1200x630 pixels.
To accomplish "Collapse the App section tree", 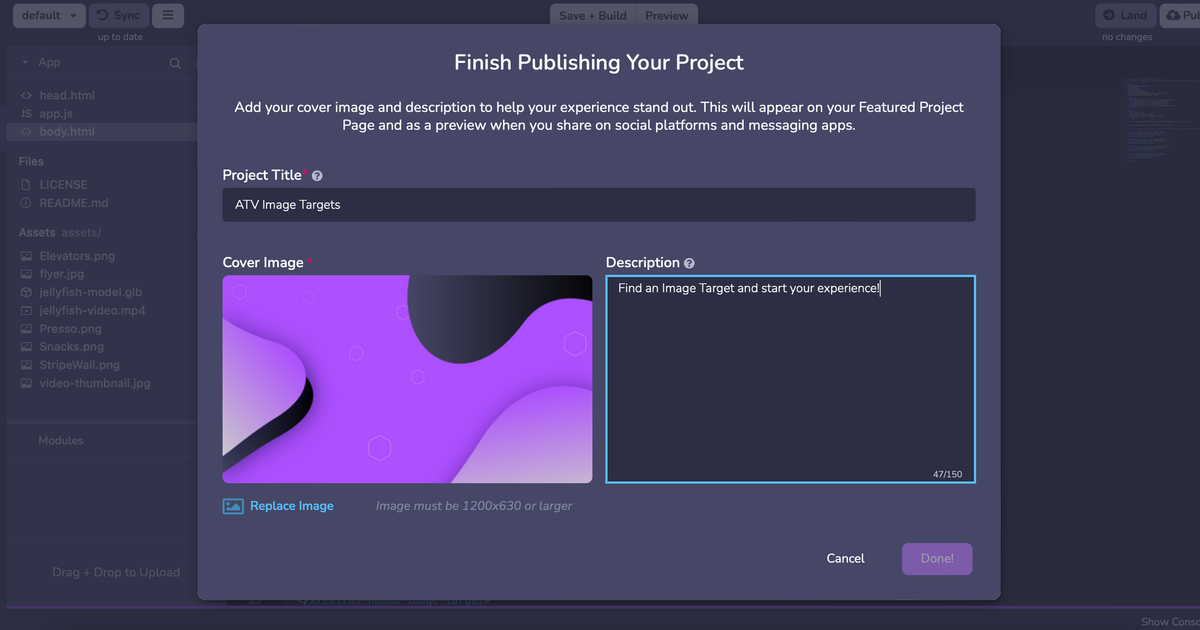I will [25, 63].
